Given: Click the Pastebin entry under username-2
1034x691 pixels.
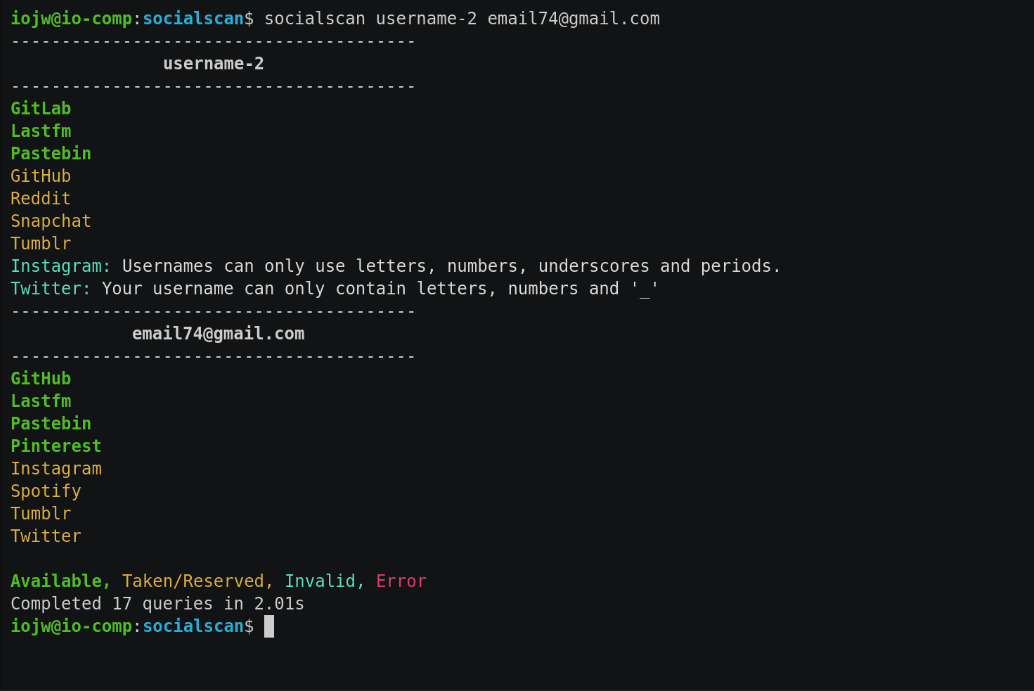Looking at the screenshot, I should coord(51,154).
